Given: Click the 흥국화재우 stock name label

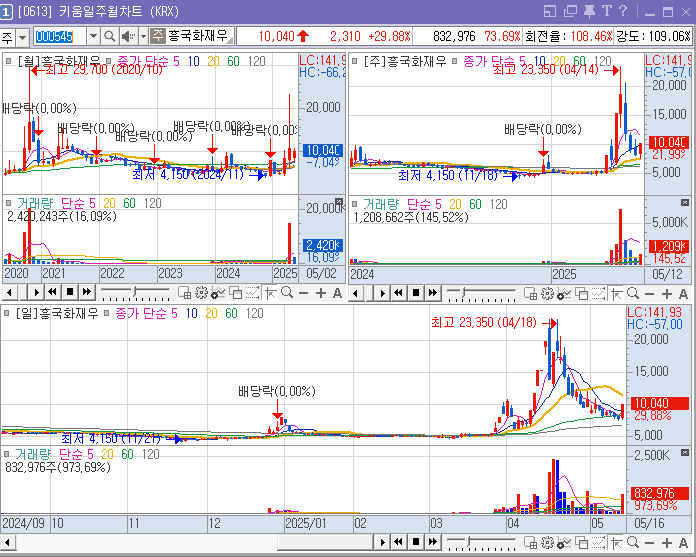Looking at the screenshot, I should tap(198, 36).
